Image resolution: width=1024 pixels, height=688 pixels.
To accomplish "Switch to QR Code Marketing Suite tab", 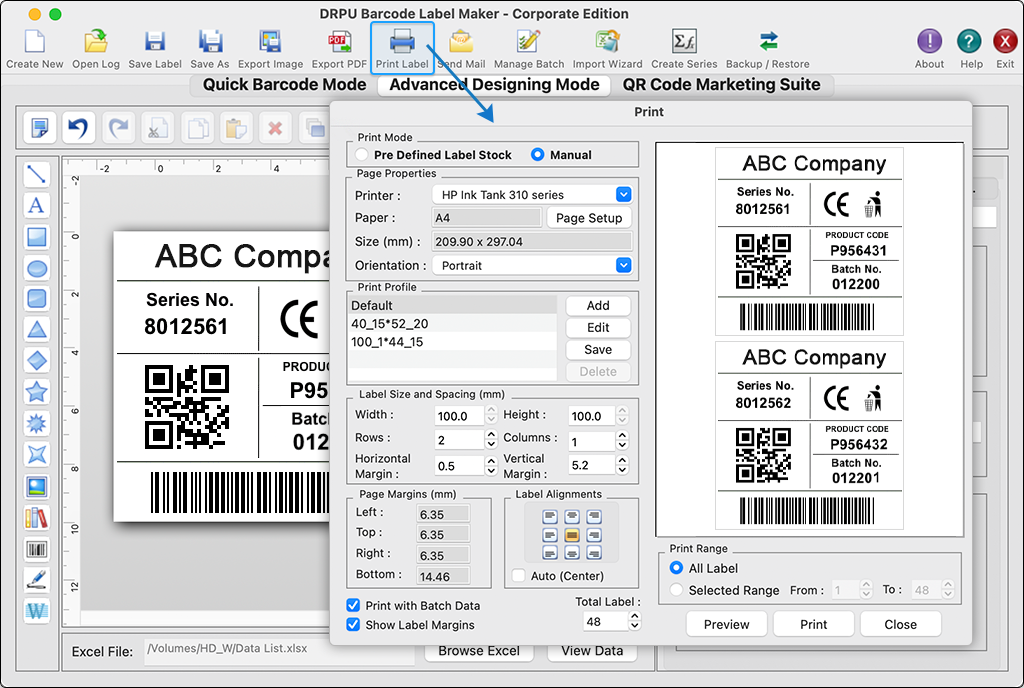I will pyautogui.click(x=721, y=85).
